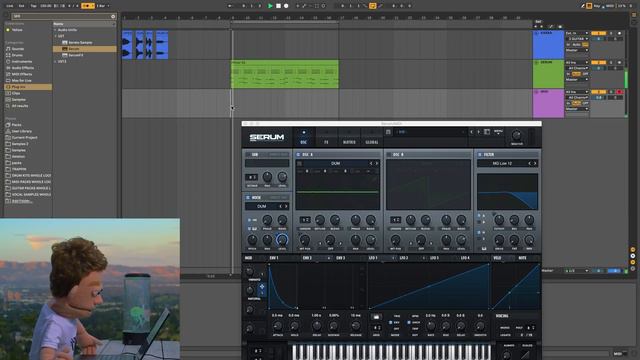
Task: Open Packs in Places list
Action: [16, 125]
